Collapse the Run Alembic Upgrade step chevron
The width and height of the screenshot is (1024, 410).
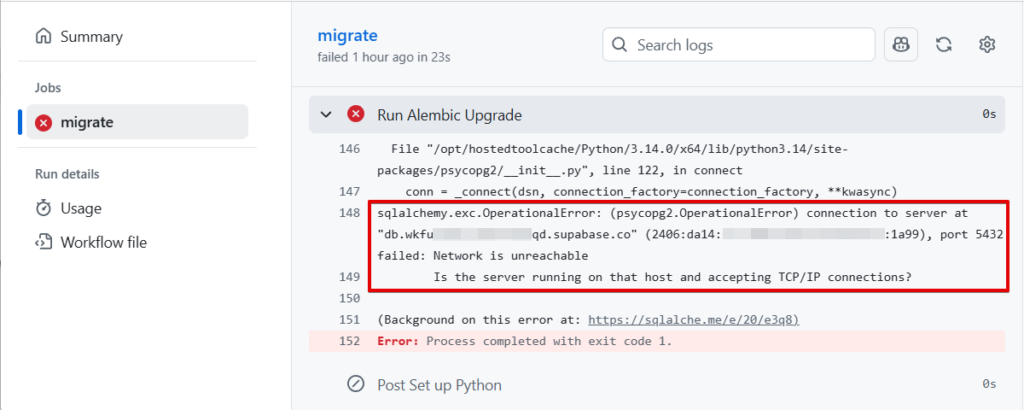[325, 115]
